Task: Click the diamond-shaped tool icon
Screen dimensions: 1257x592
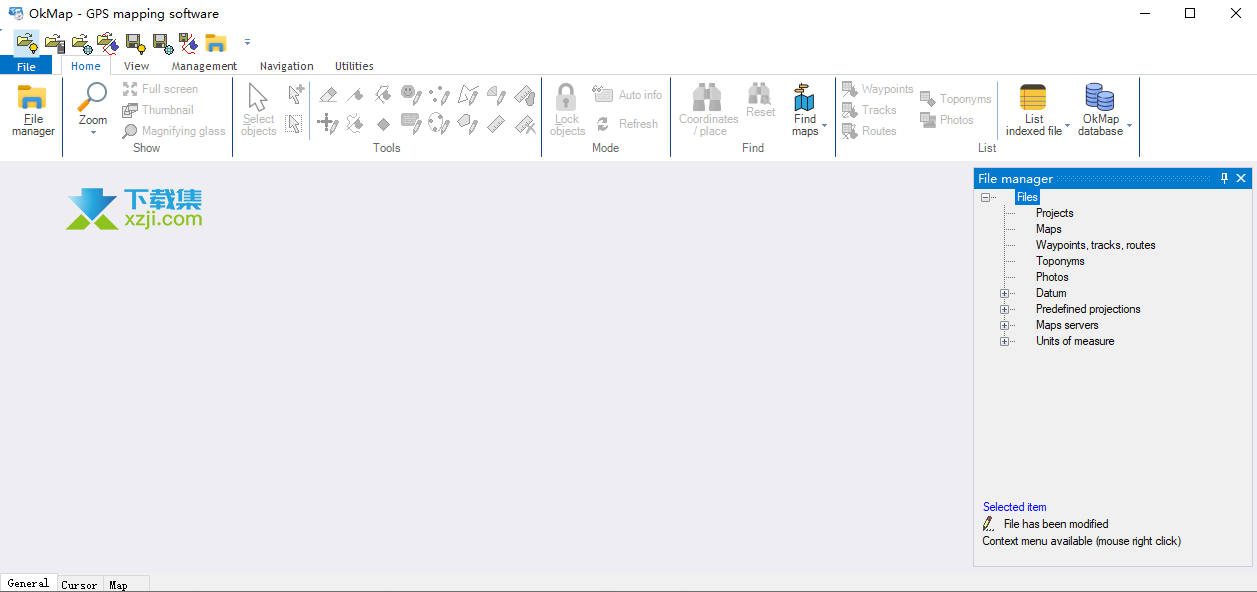Action: point(383,124)
